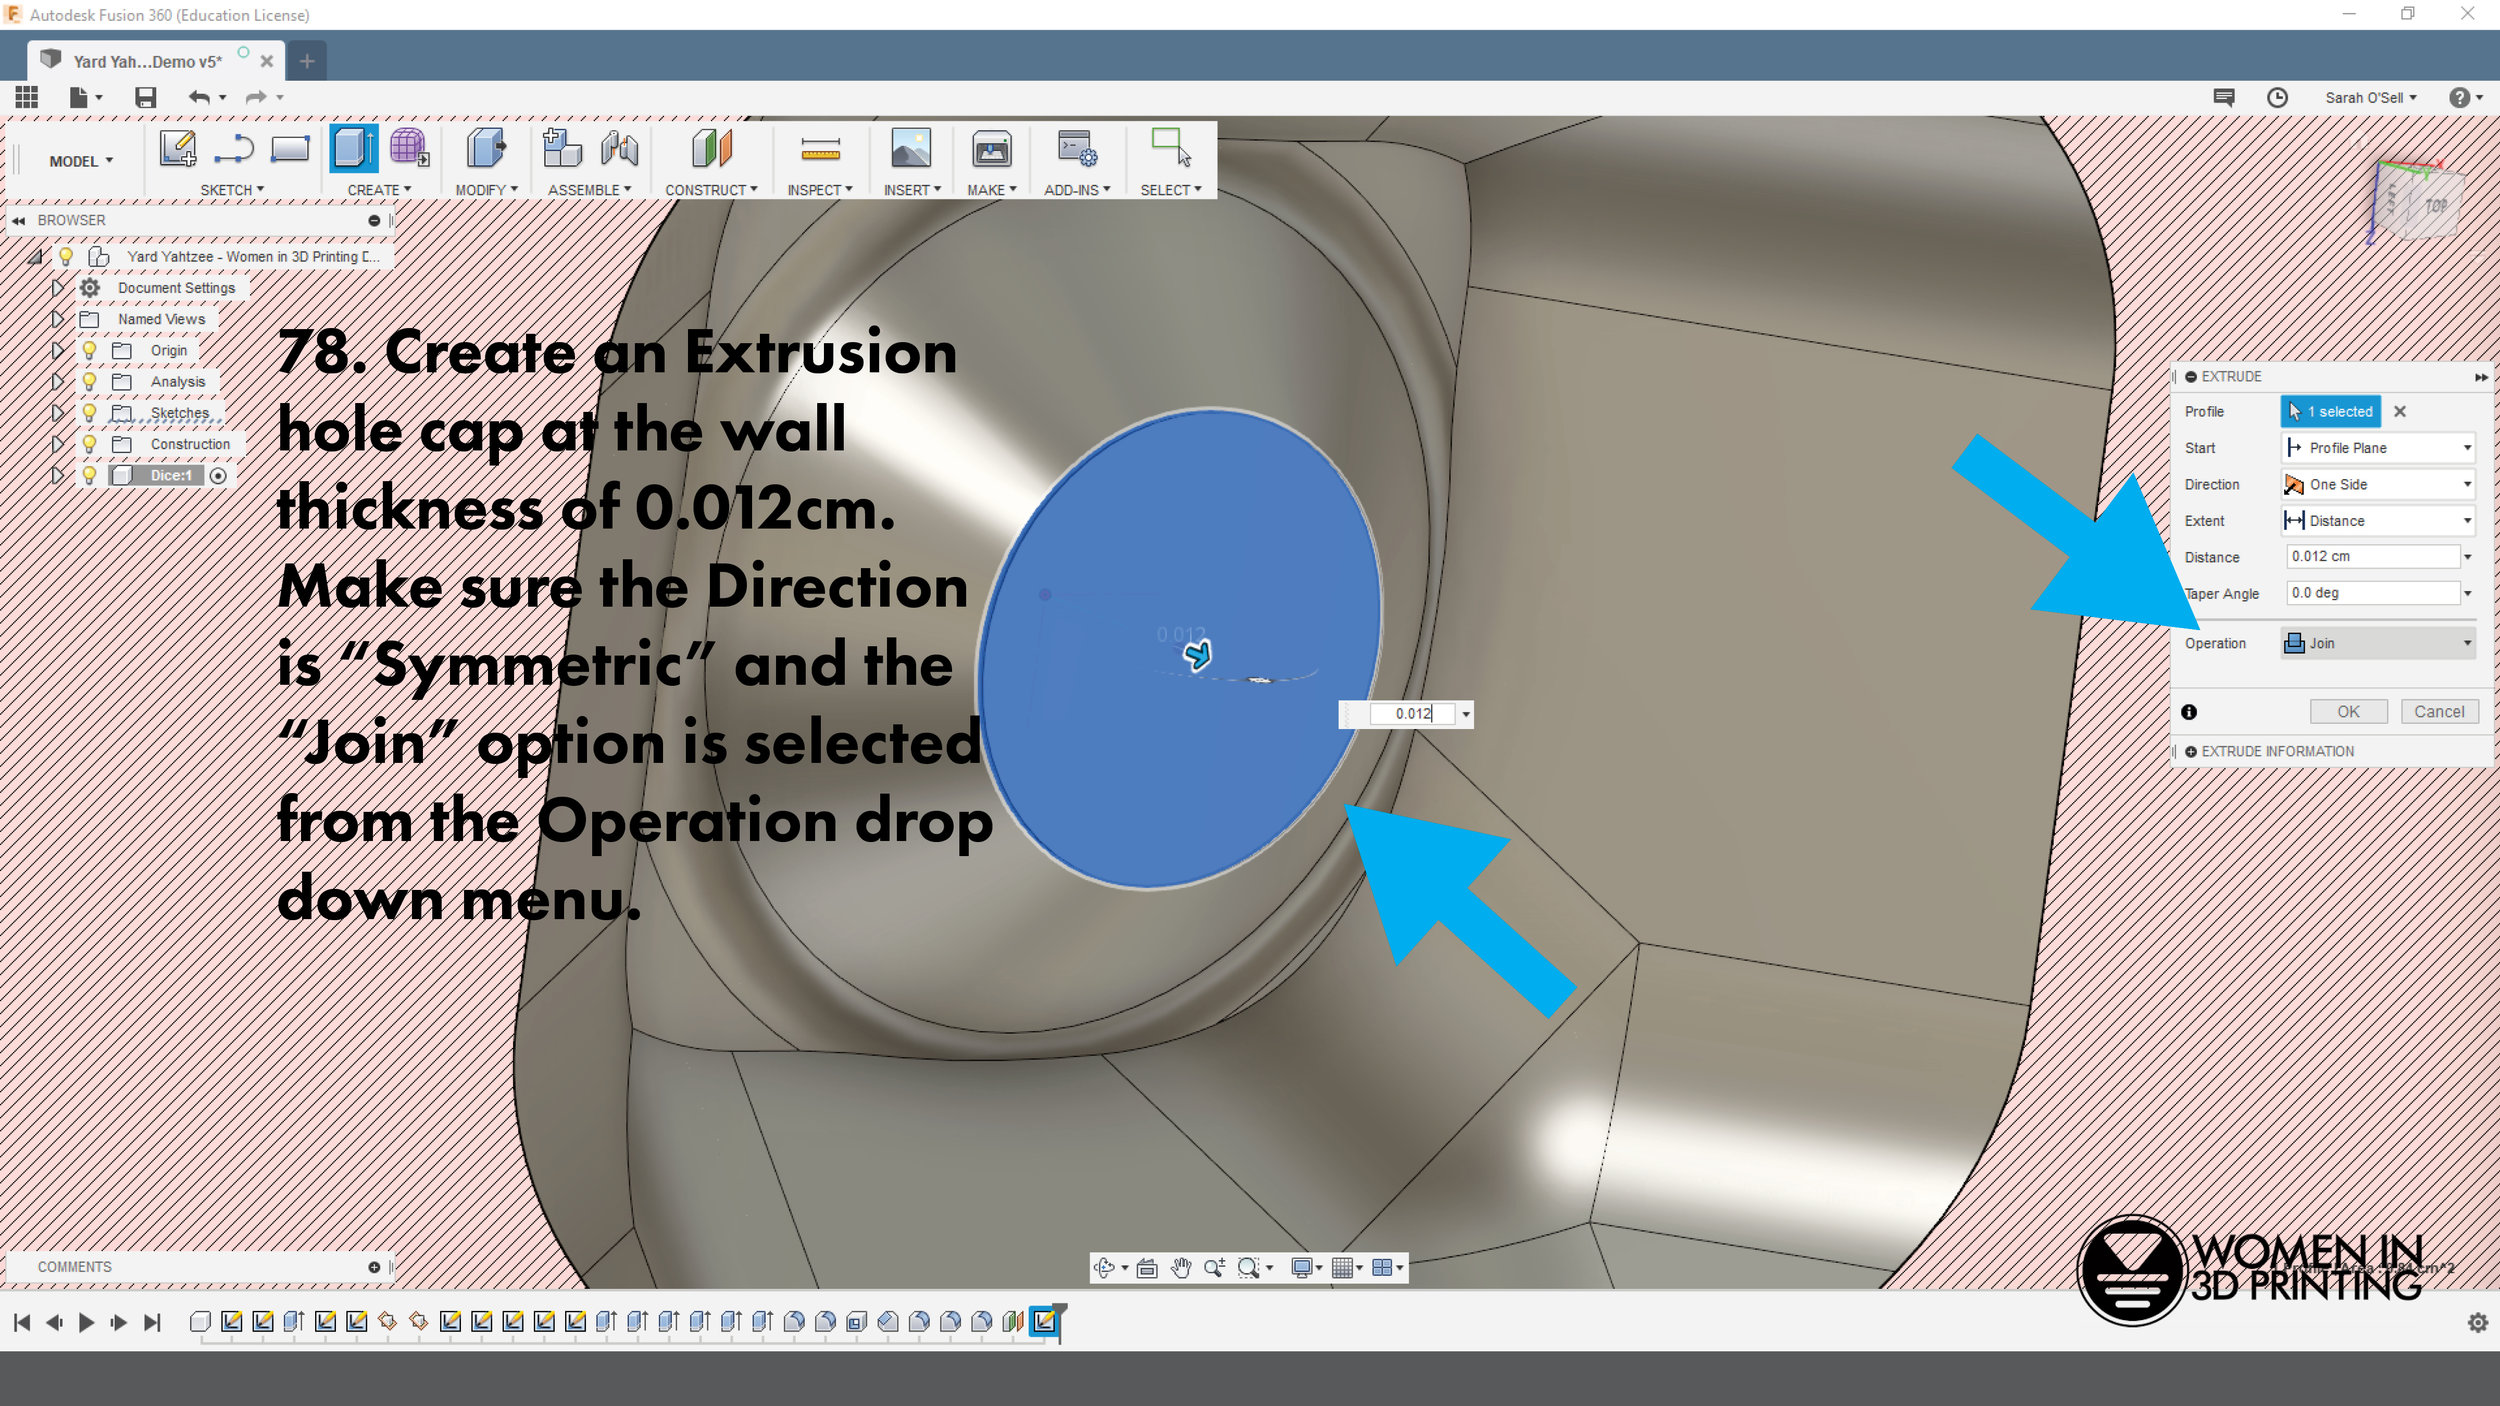Toggle visibility bulb of Sketches folder

(89, 412)
